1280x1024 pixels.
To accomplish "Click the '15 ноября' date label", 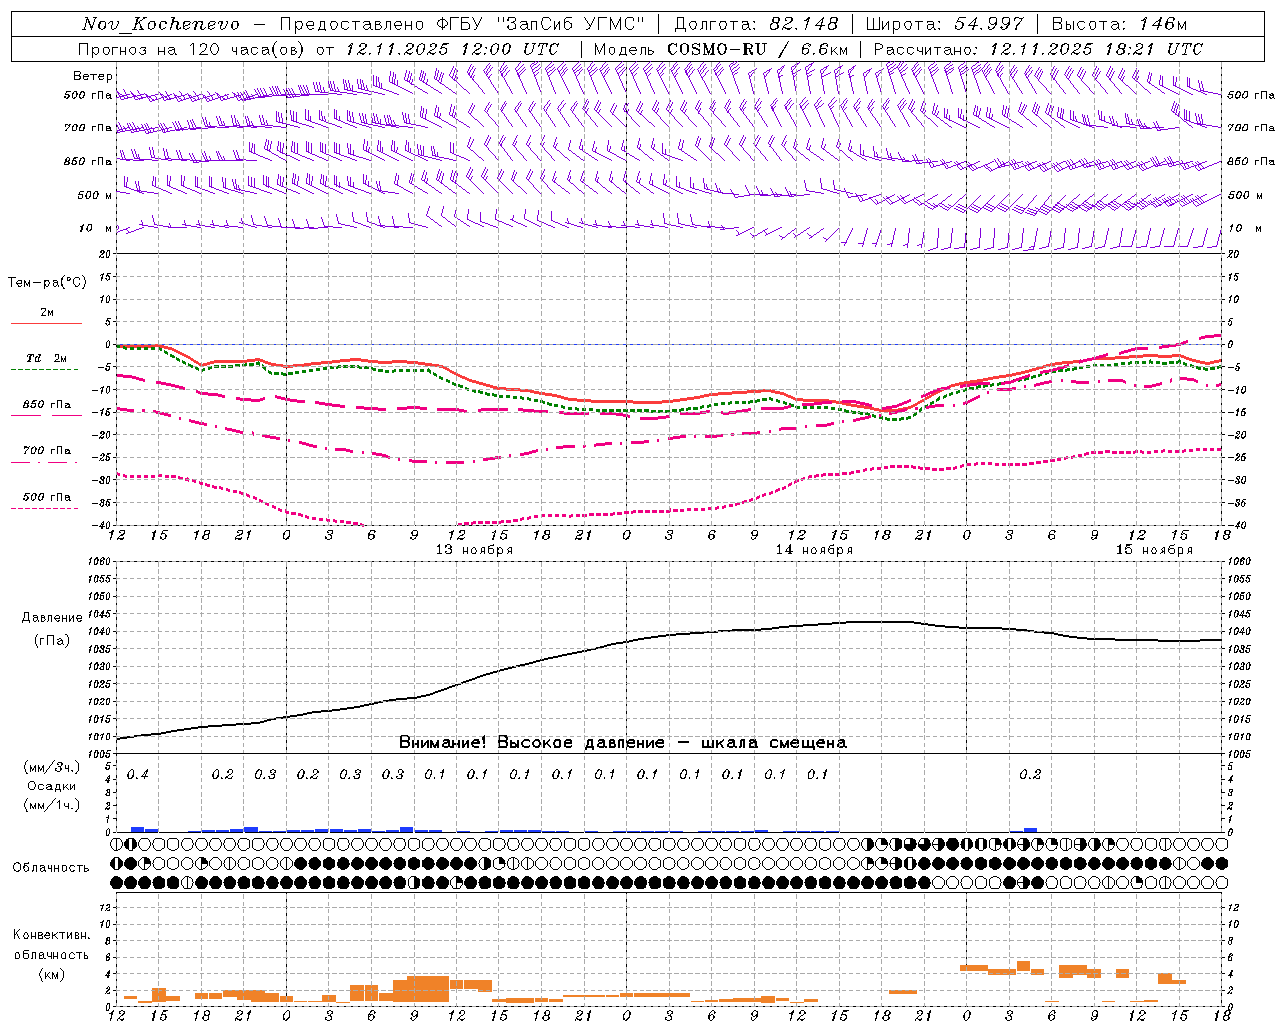I will point(1154,550).
